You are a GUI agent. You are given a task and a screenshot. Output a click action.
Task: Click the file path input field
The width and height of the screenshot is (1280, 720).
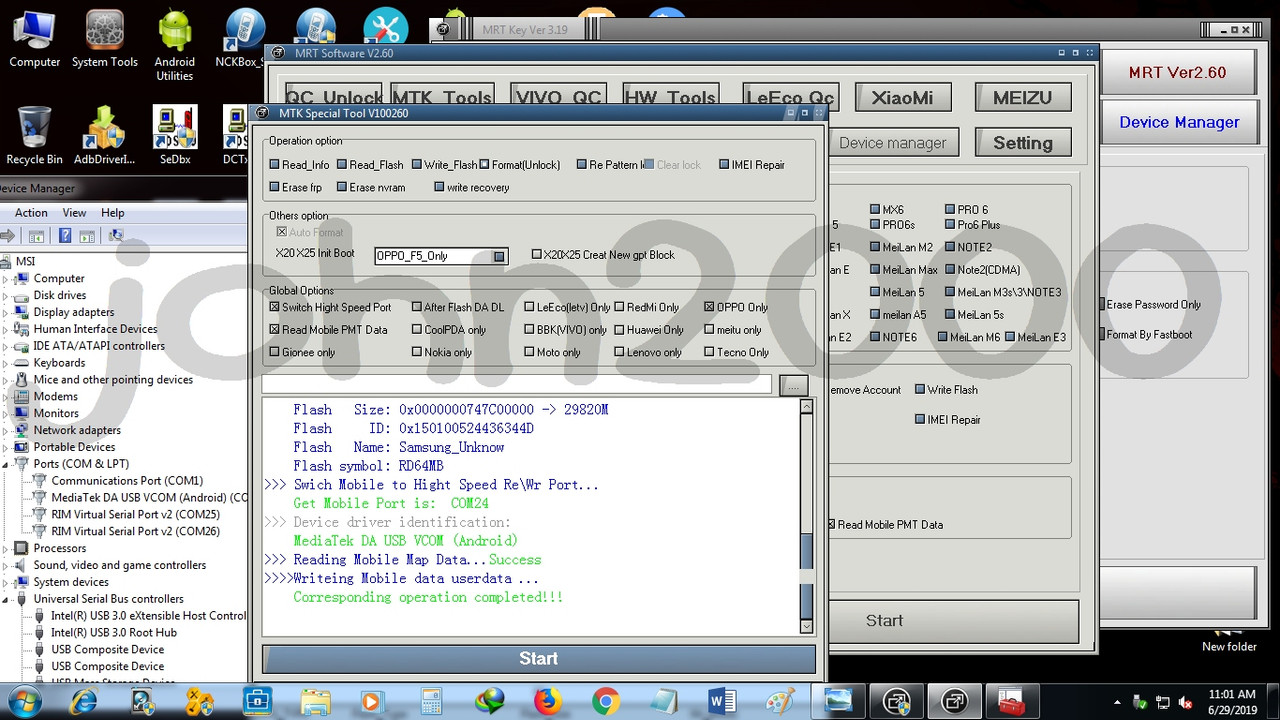pyautogui.click(x=517, y=385)
